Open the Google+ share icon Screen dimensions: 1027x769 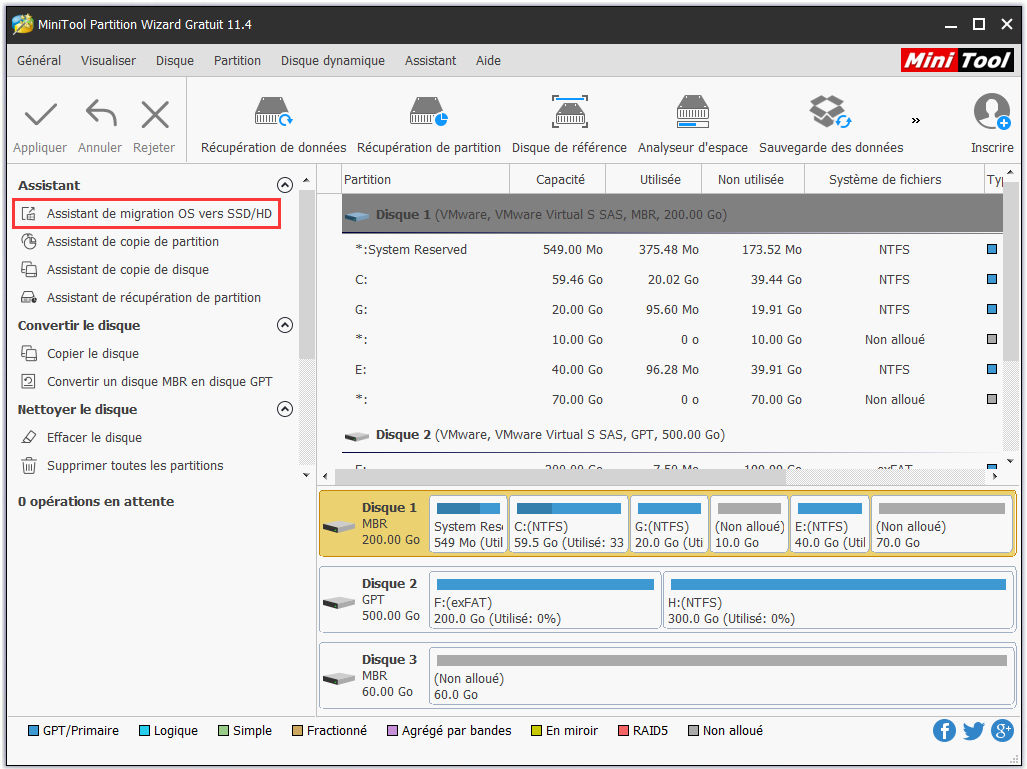[x=1002, y=730]
